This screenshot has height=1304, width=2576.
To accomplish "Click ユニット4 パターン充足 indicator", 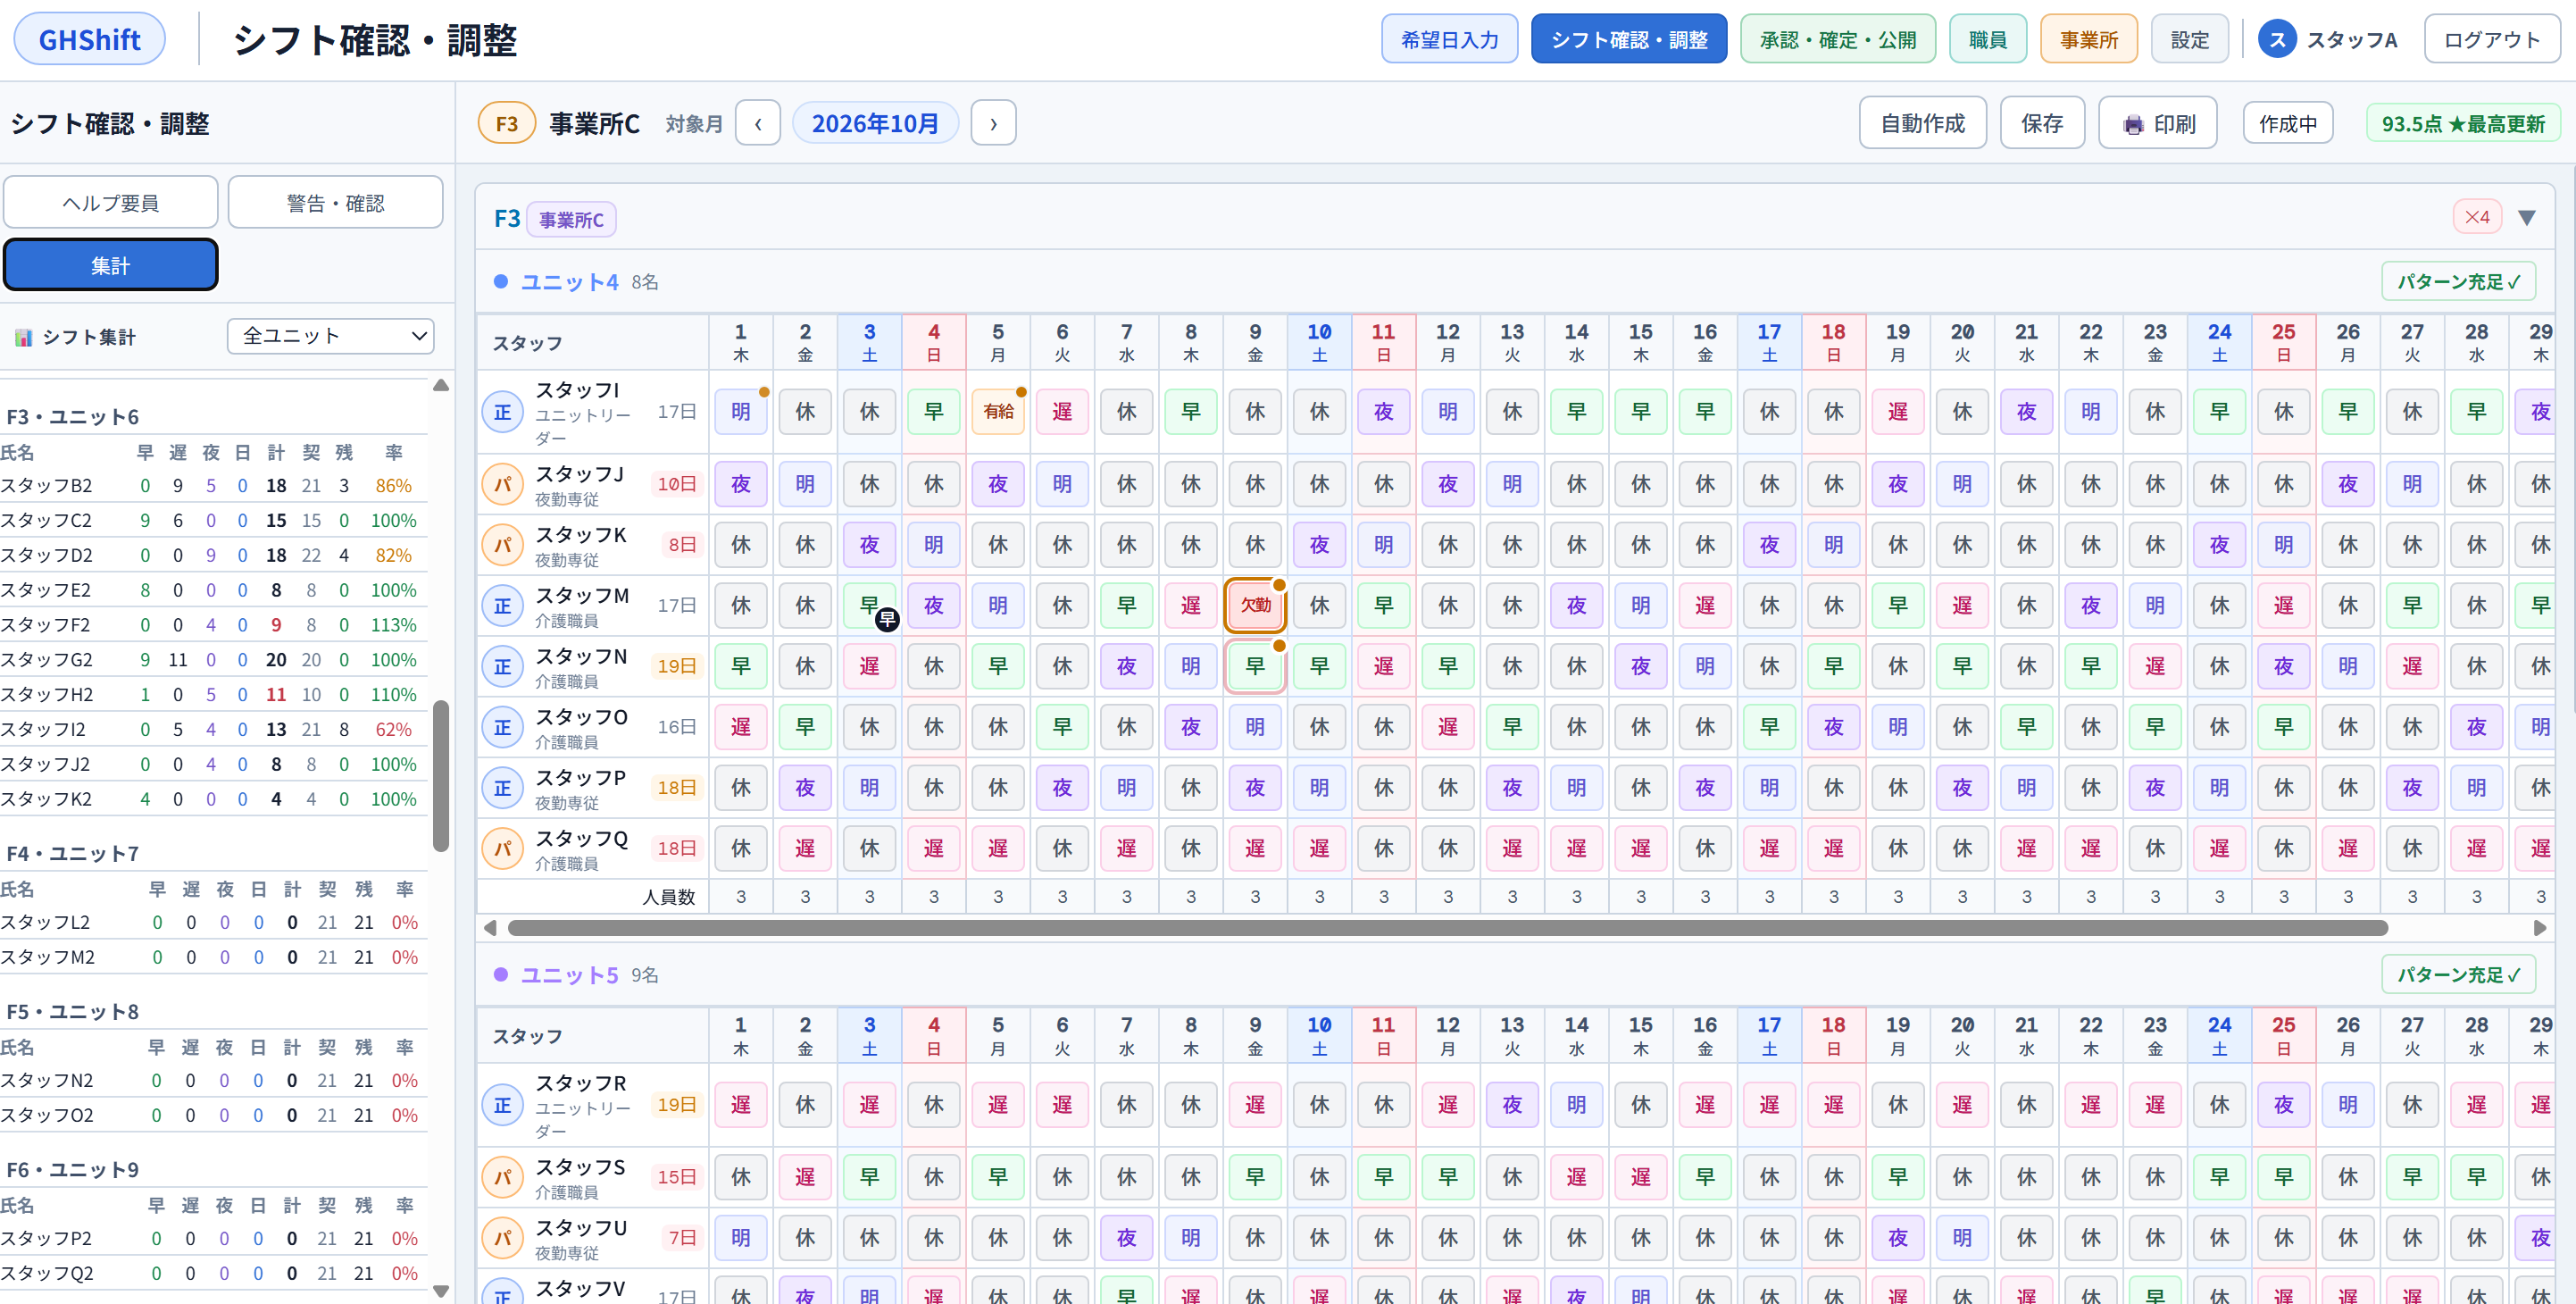I will (2458, 282).
